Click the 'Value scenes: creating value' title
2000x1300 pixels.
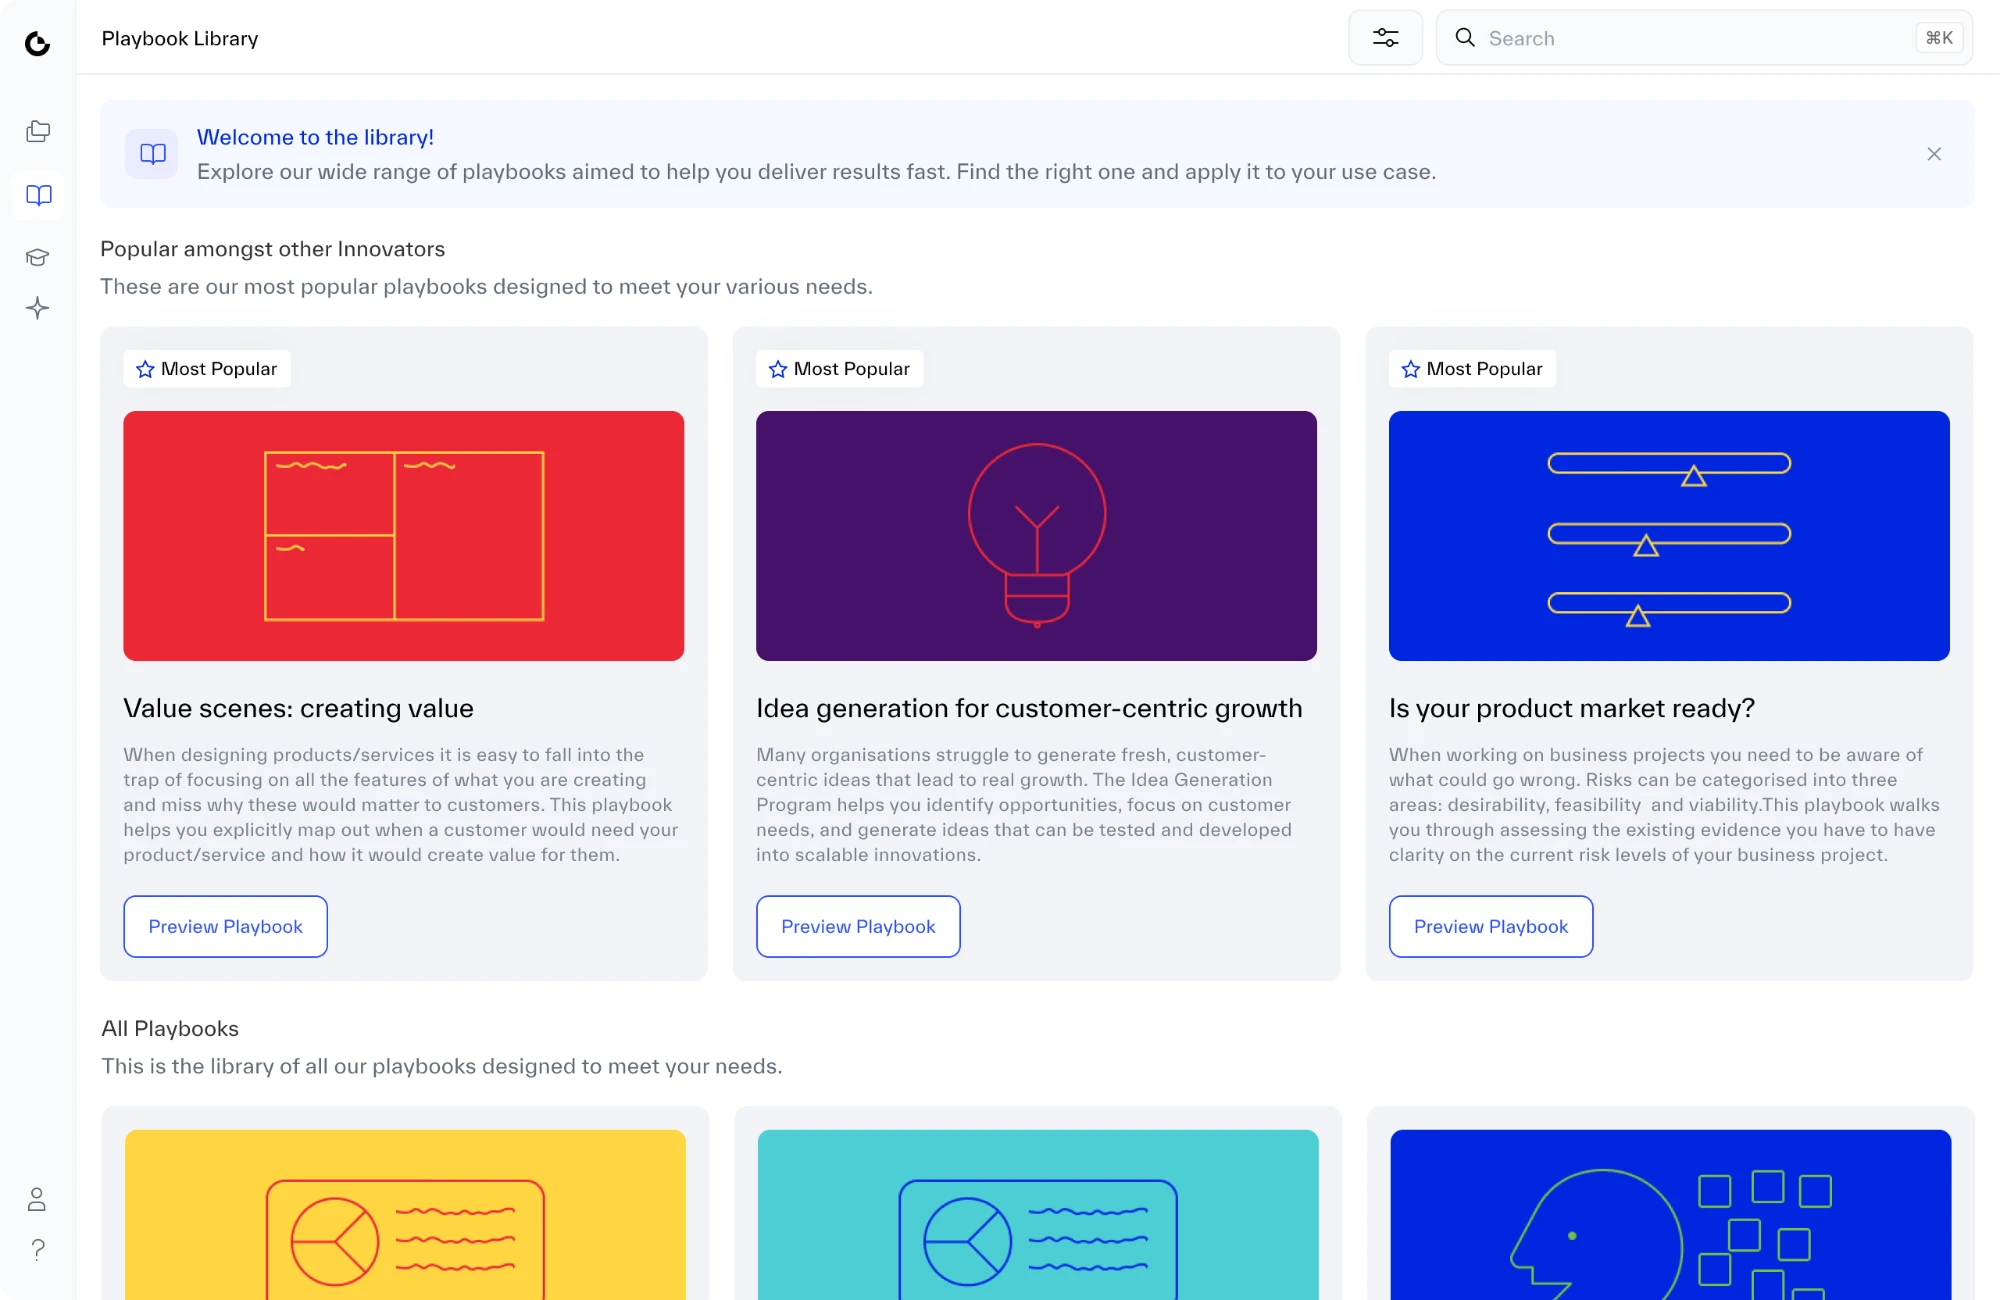(x=298, y=708)
